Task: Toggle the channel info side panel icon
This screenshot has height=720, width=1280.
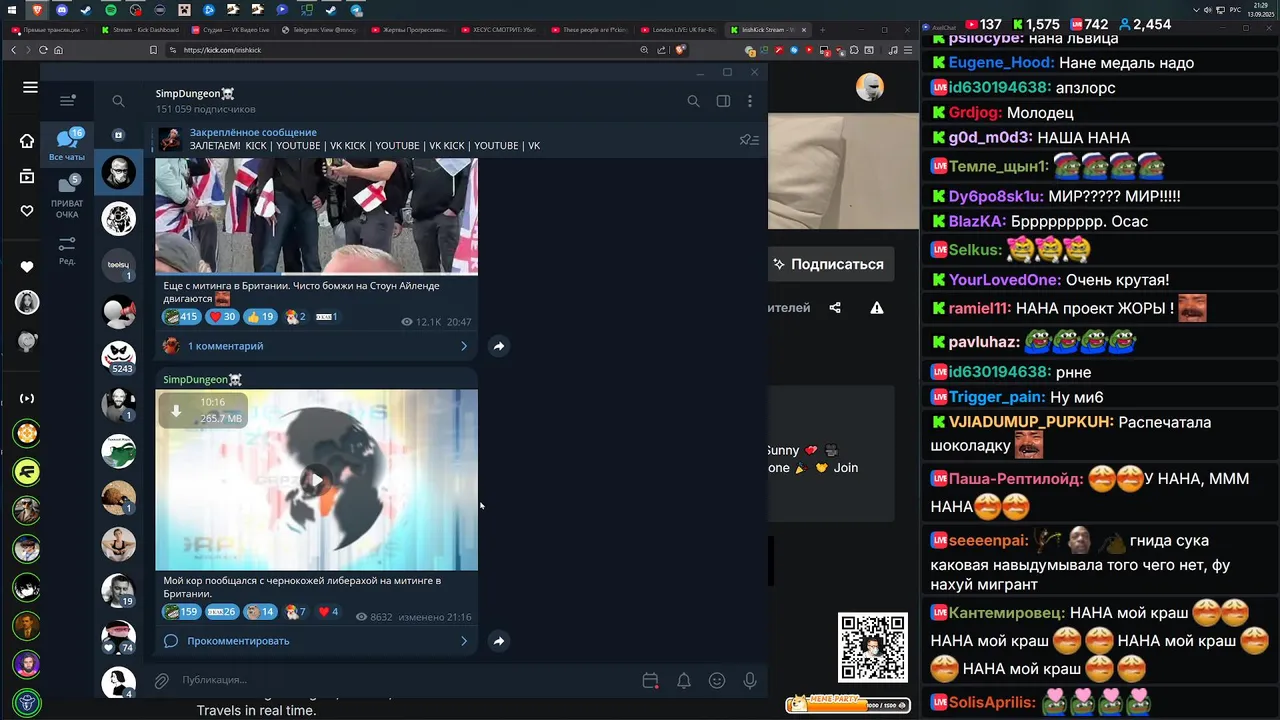Action: tap(723, 101)
